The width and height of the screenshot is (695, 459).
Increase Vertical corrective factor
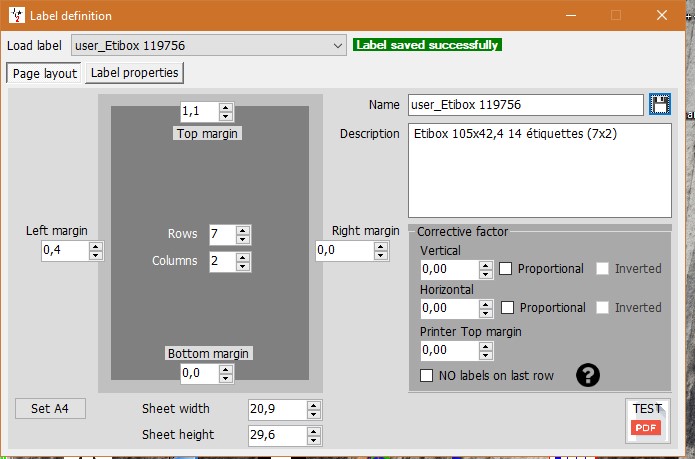coord(486,265)
